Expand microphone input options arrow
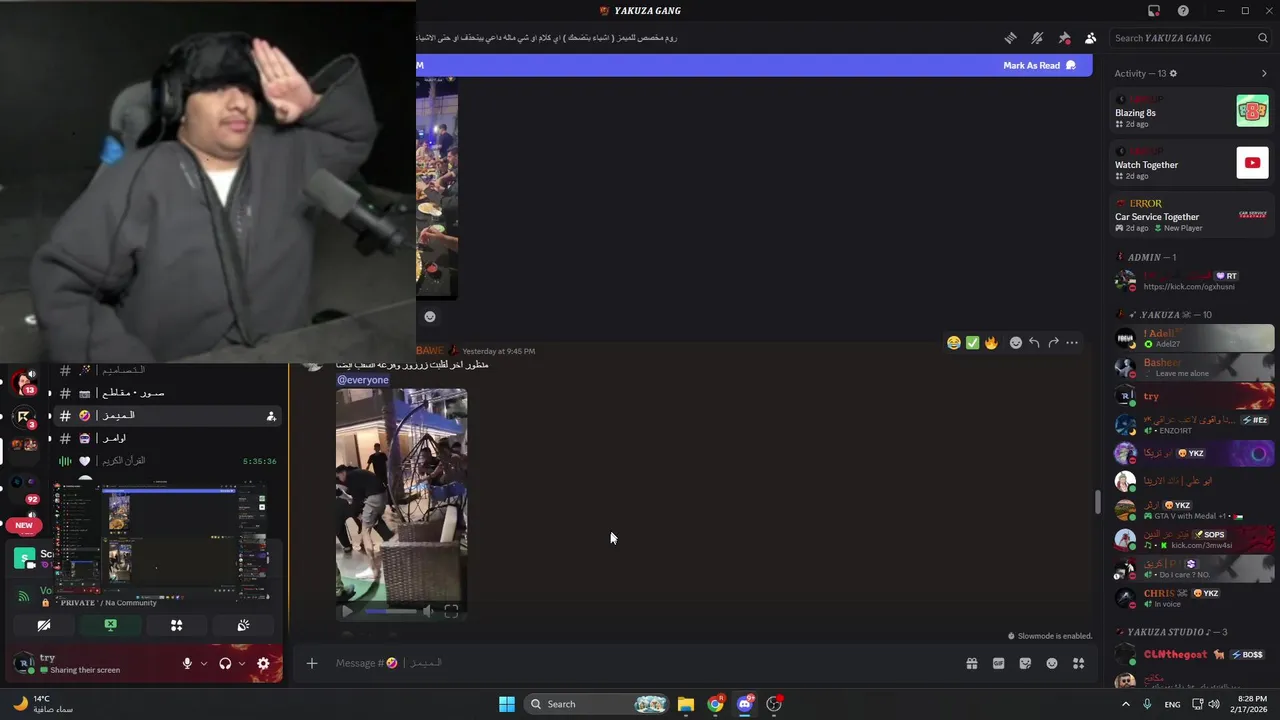Screen dimensions: 1280x720 (x=204, y=663)
